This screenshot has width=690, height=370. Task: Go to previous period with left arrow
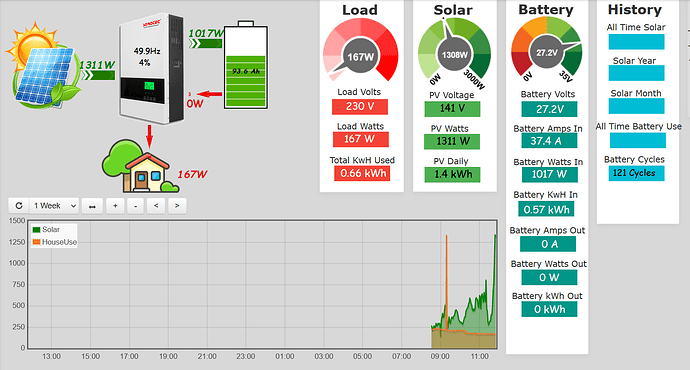point(156,206)
